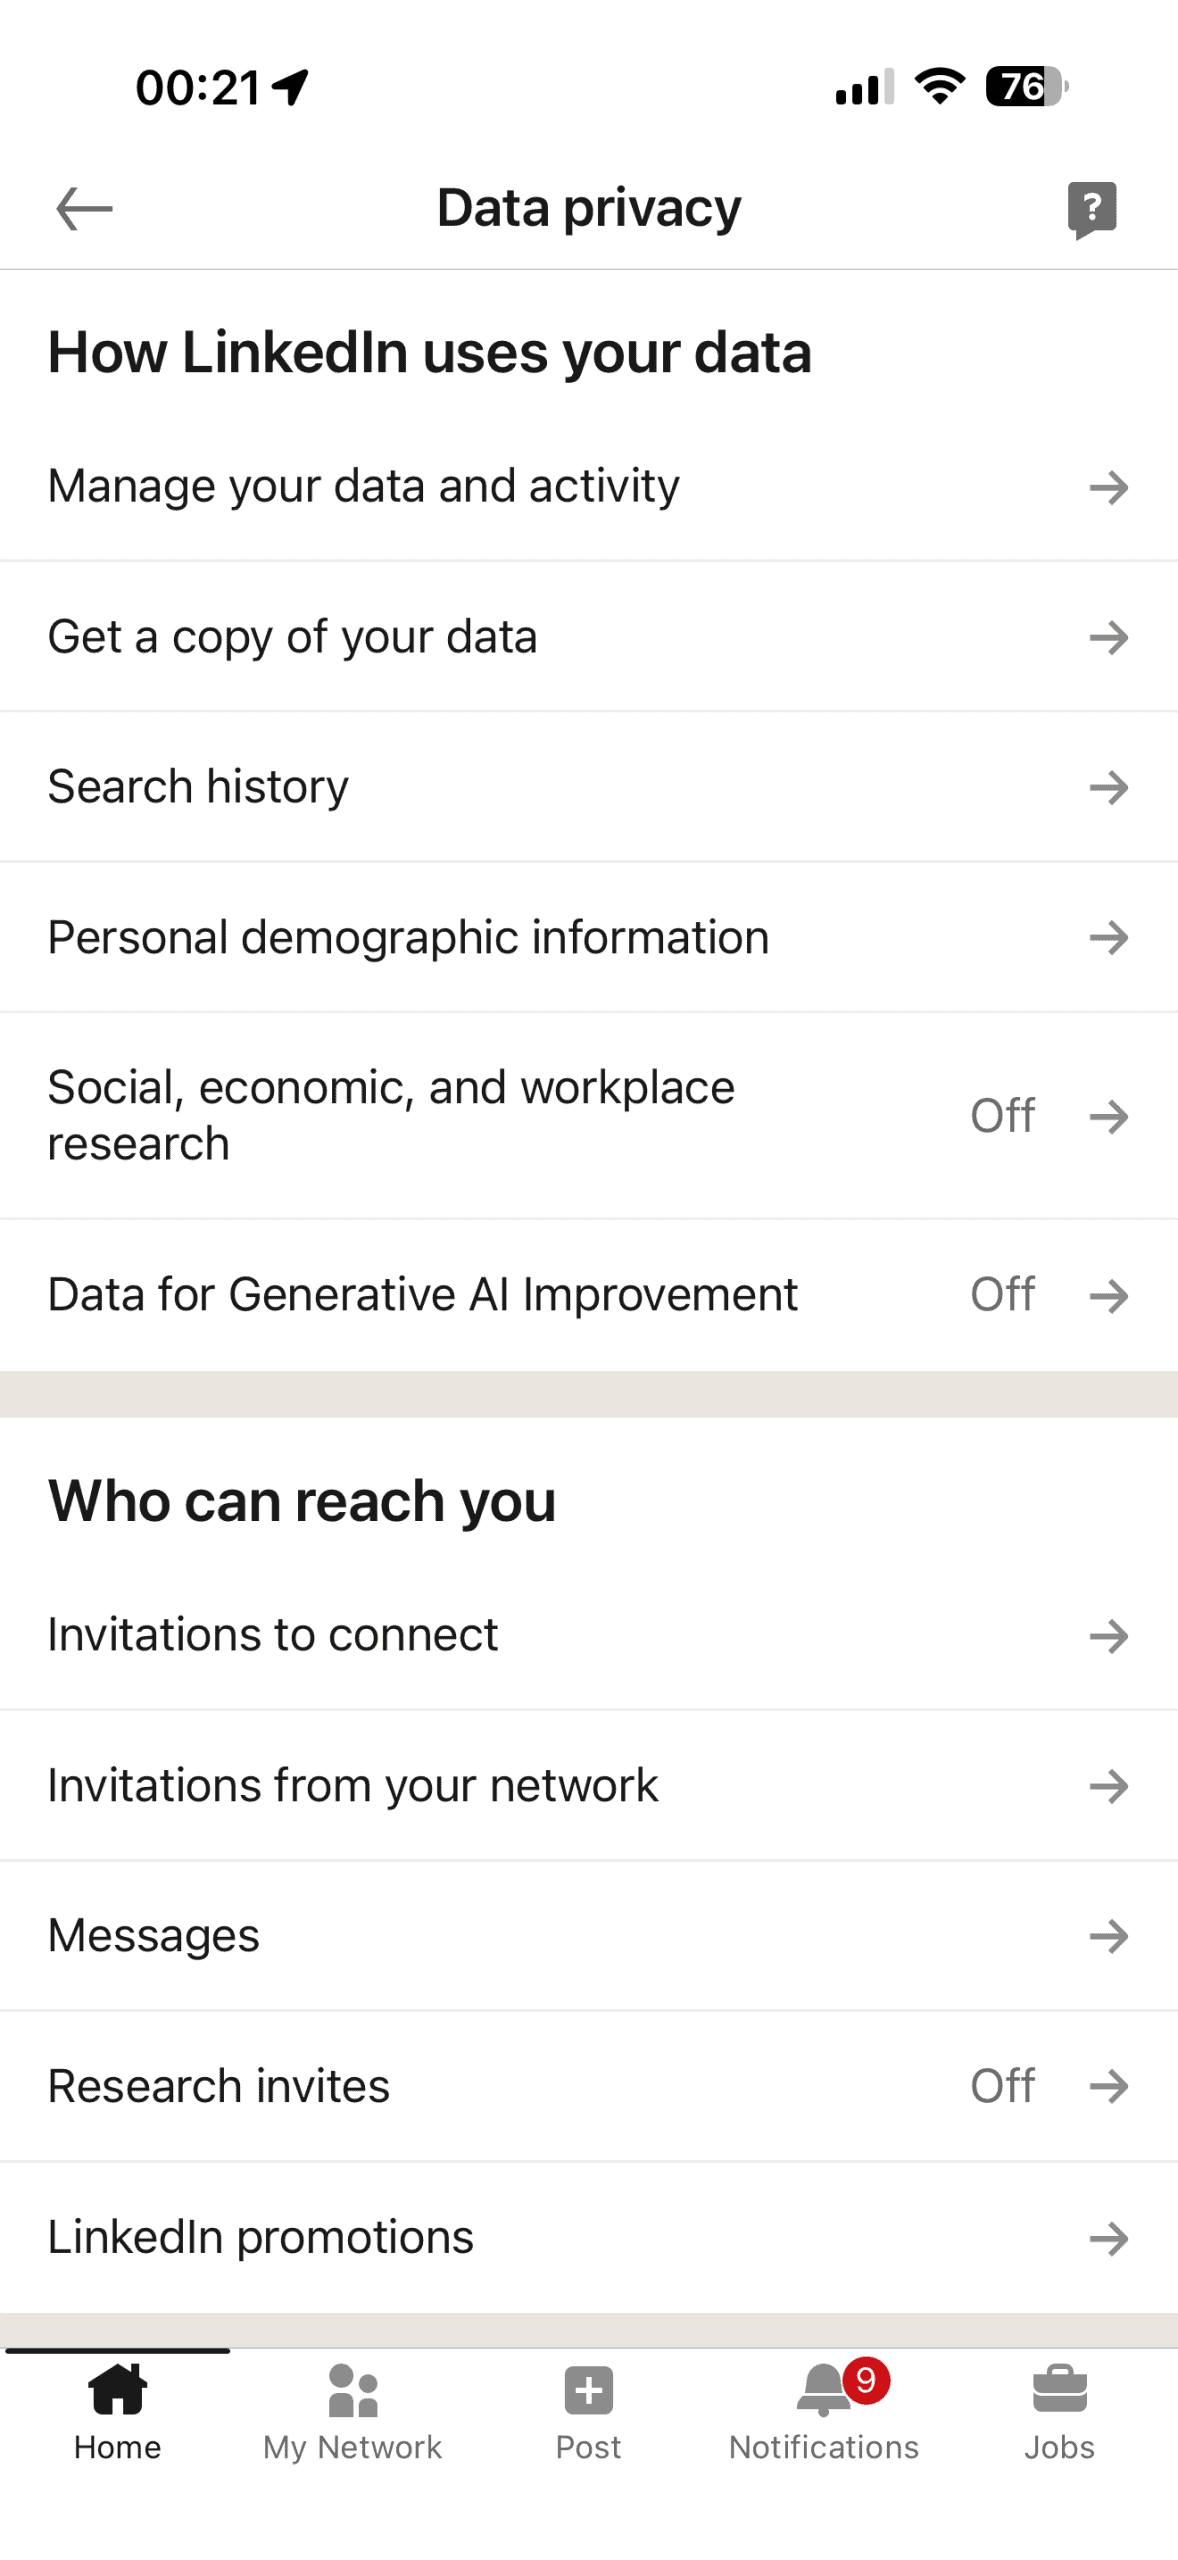Viewport: 1178px width, 2560px height.
Task: Open the help question mark icon
Action: coord(1091,209)
